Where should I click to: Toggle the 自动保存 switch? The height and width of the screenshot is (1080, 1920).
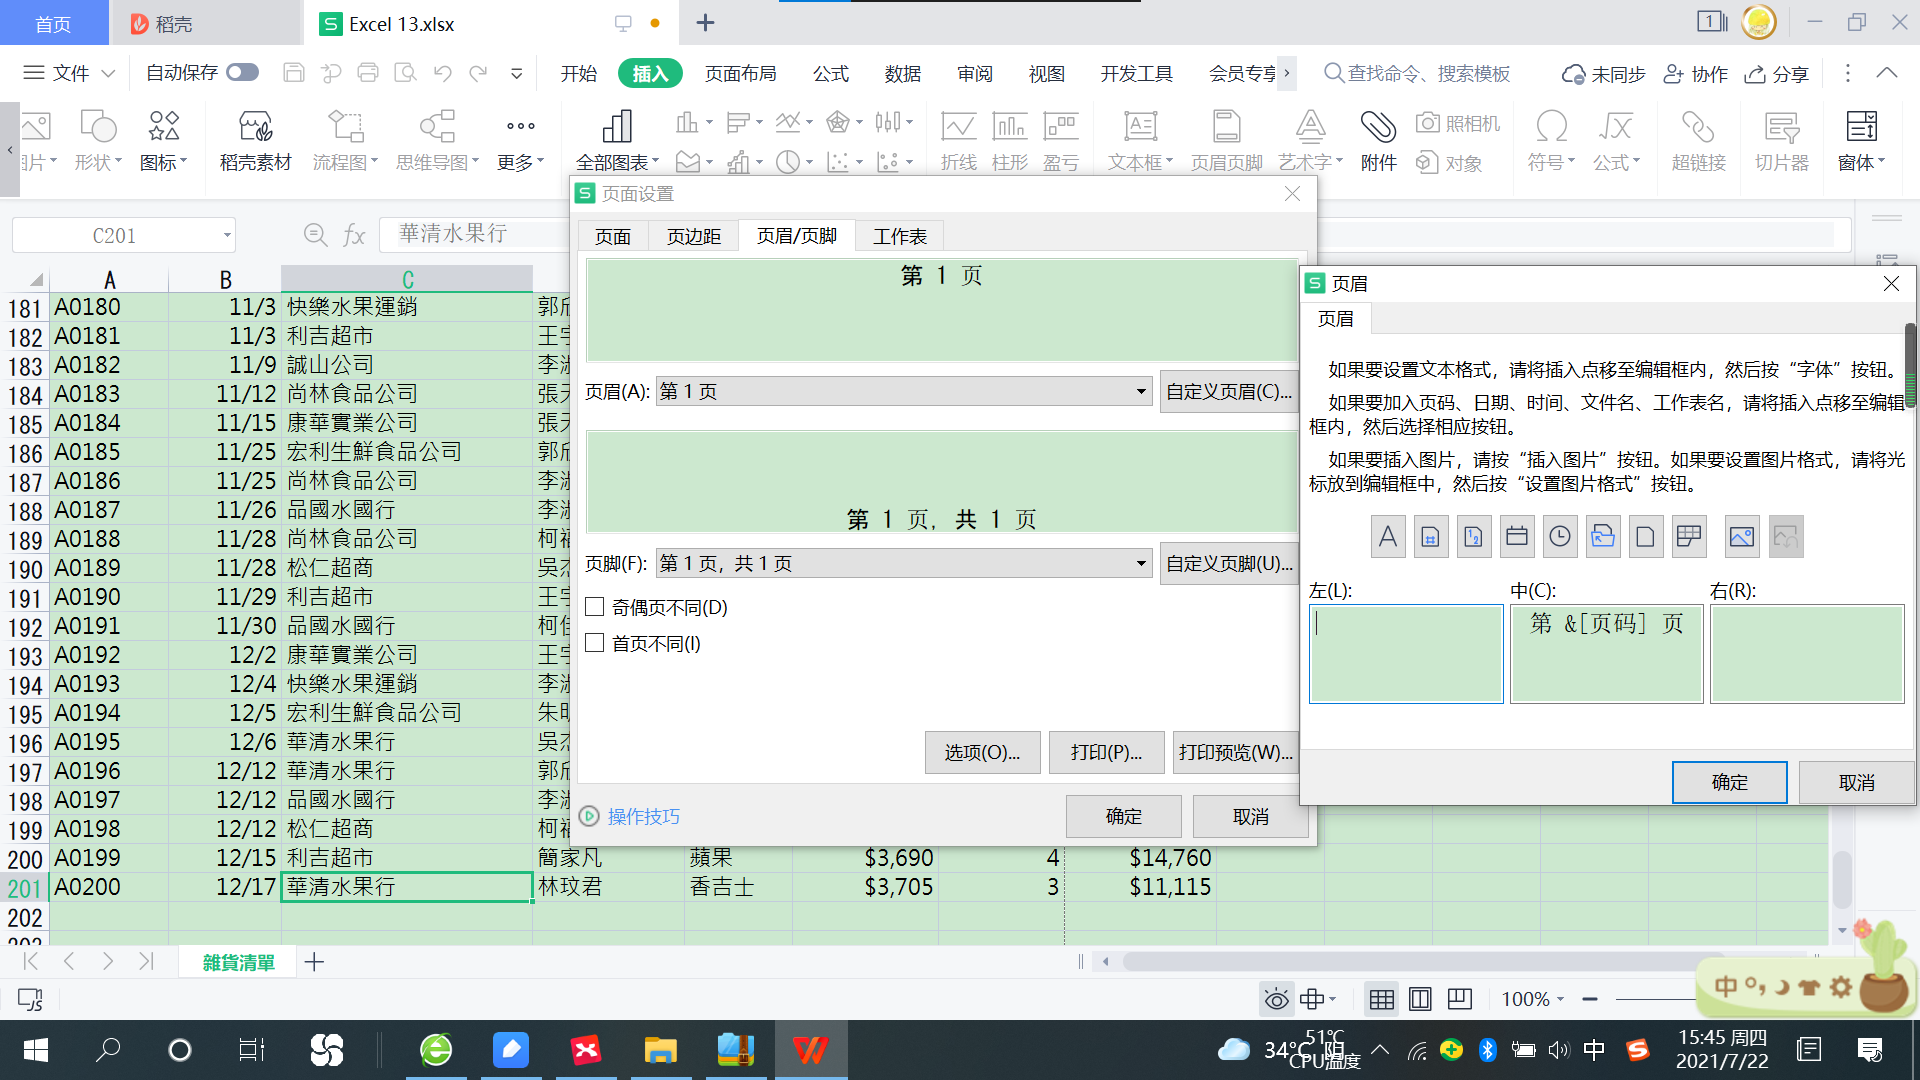click(242, 73)
